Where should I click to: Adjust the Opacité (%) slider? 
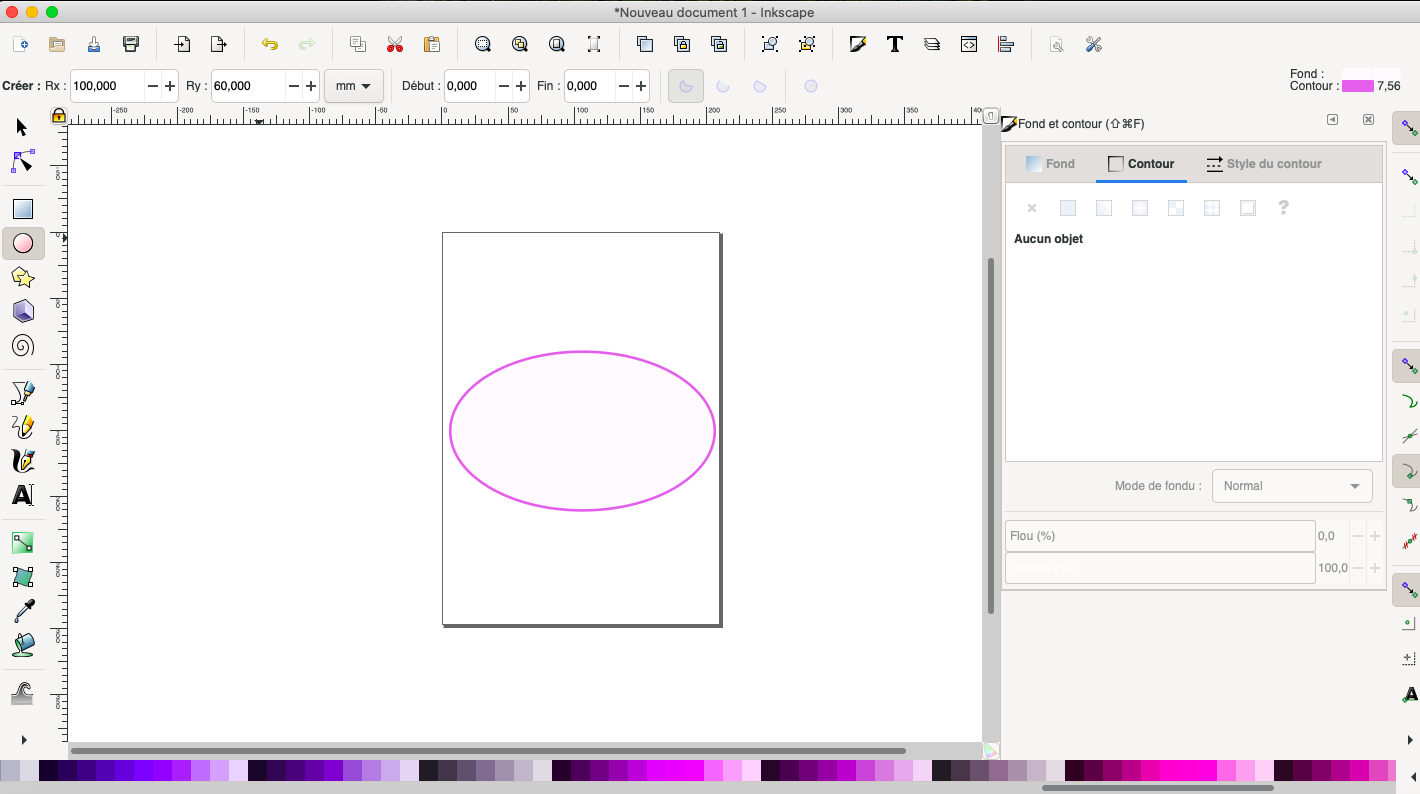(1160, 568)
